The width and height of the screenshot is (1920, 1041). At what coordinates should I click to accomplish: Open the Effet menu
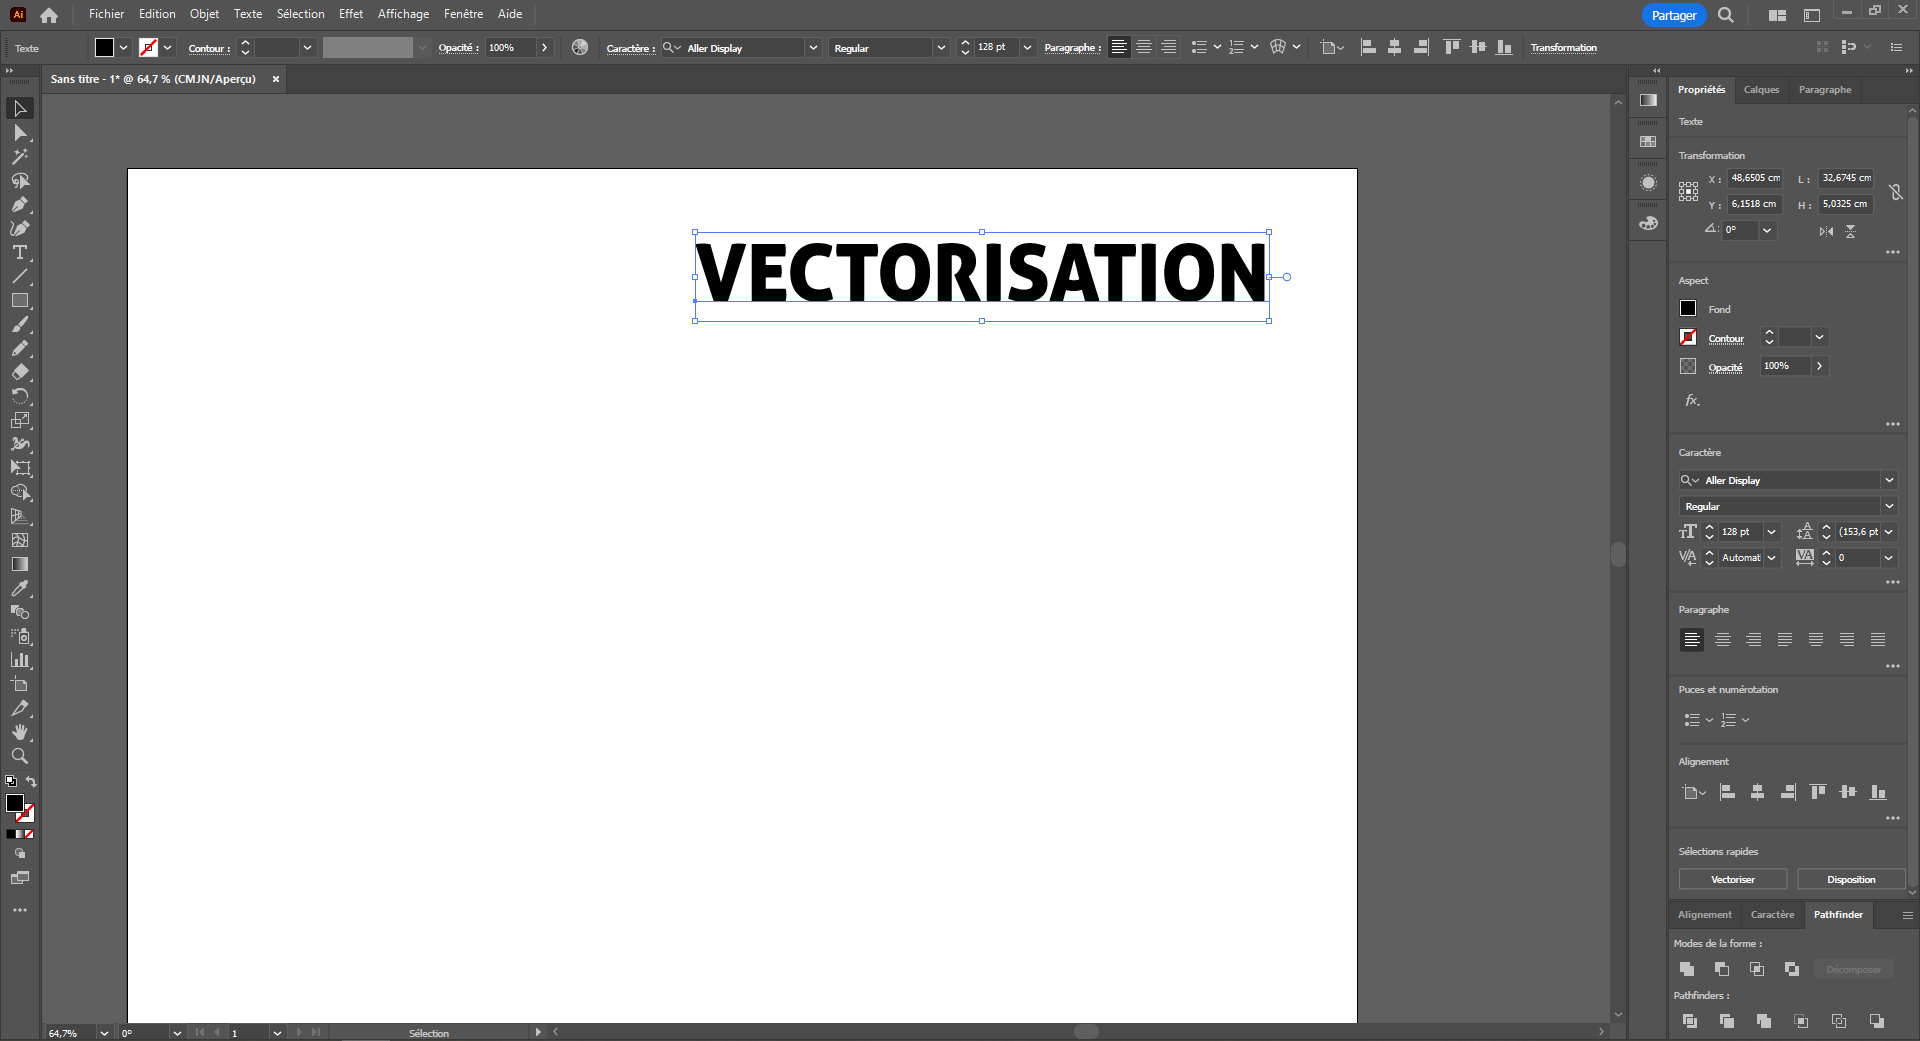point(350,14)
